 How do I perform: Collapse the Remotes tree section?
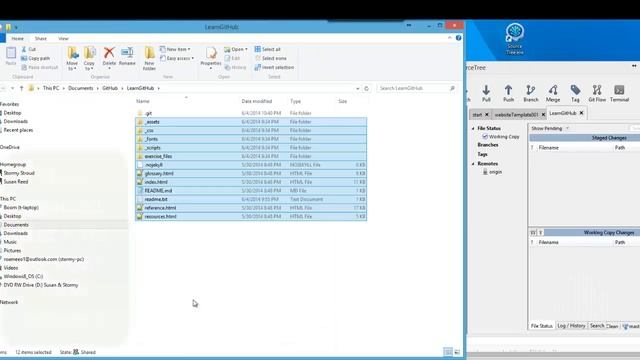pyautogui.click(x=473, y=164)
